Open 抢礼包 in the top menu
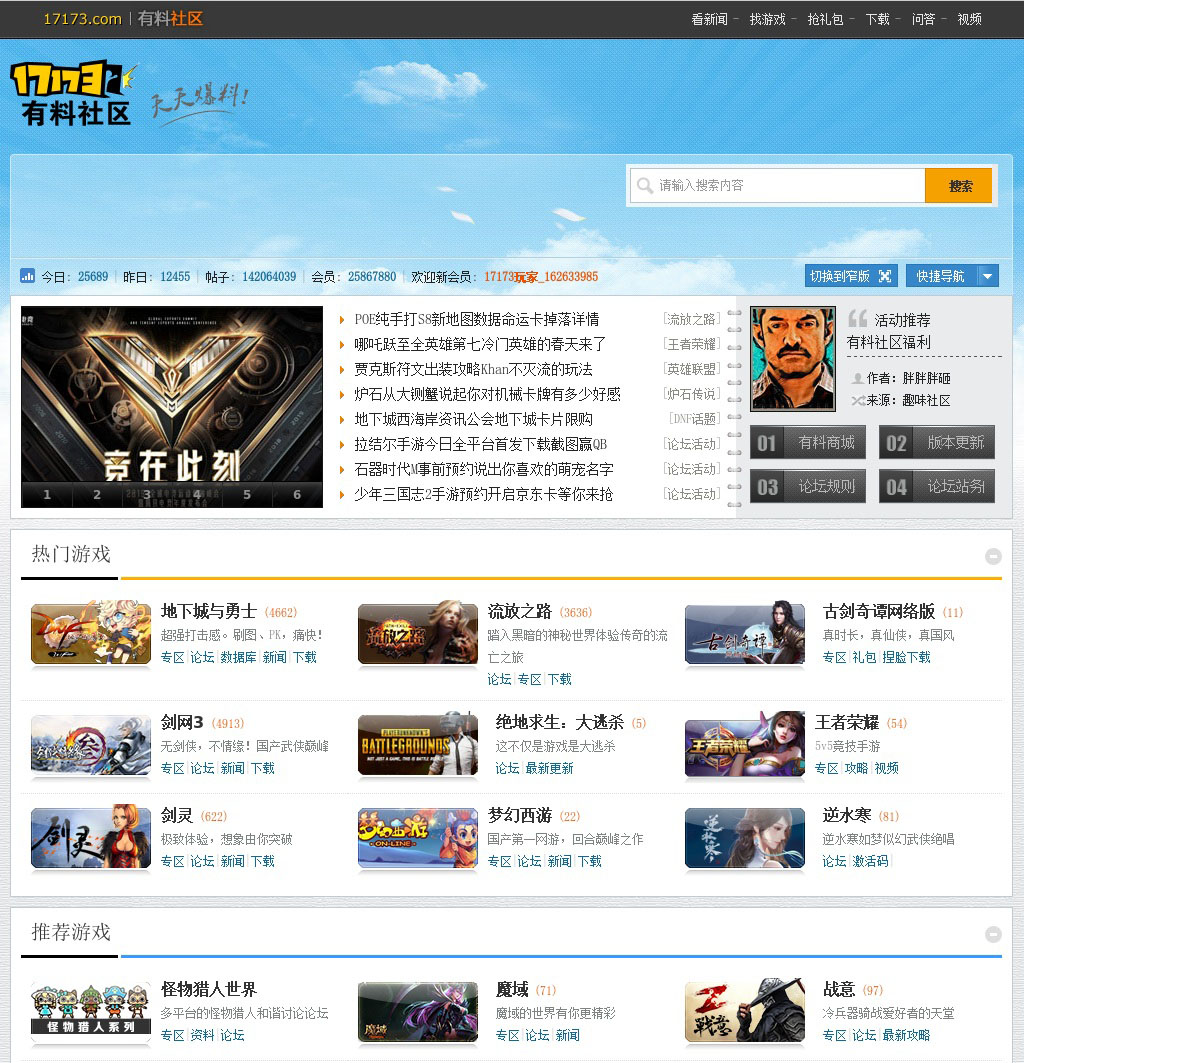This screenshot has height=1063, width=1200. coord(825,19)
